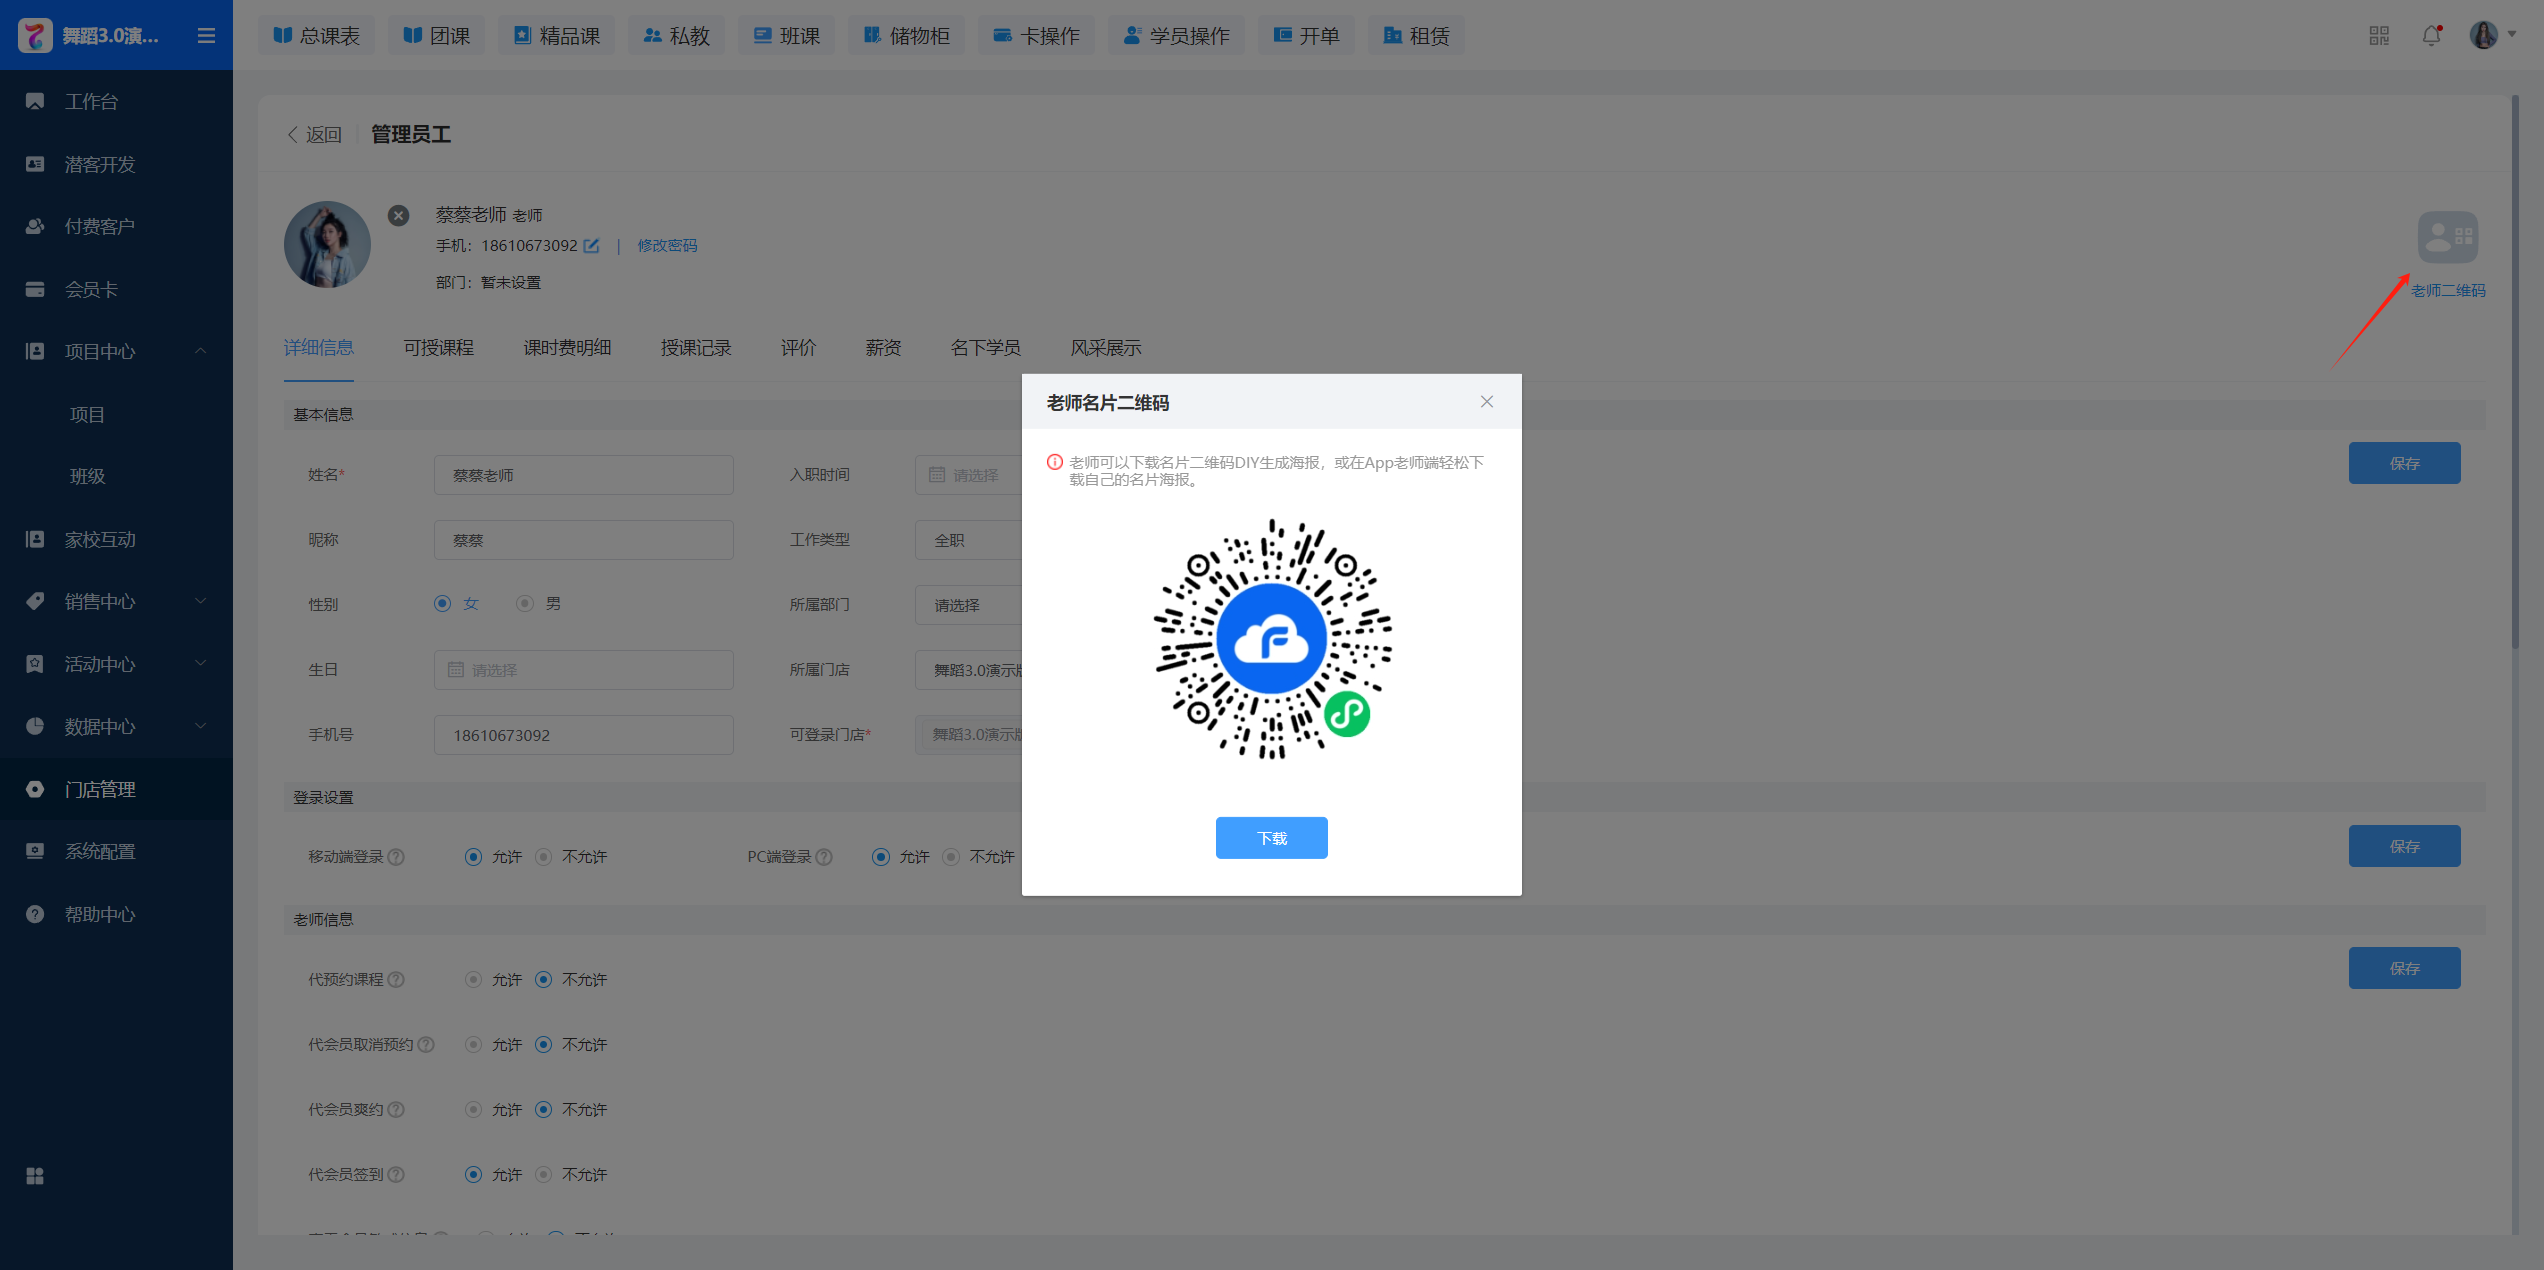This screenshot has height=1270, width=2544.
Task: Open the 入职时间 date picker
Action: [968, 475]
